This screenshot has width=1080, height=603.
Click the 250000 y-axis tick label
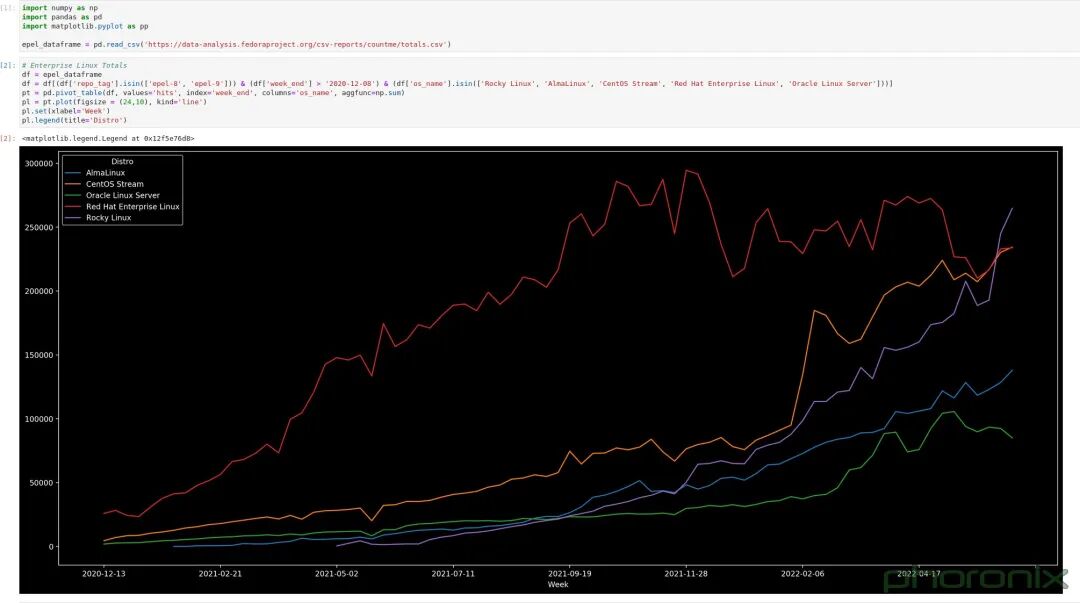(x=39, y=227)
